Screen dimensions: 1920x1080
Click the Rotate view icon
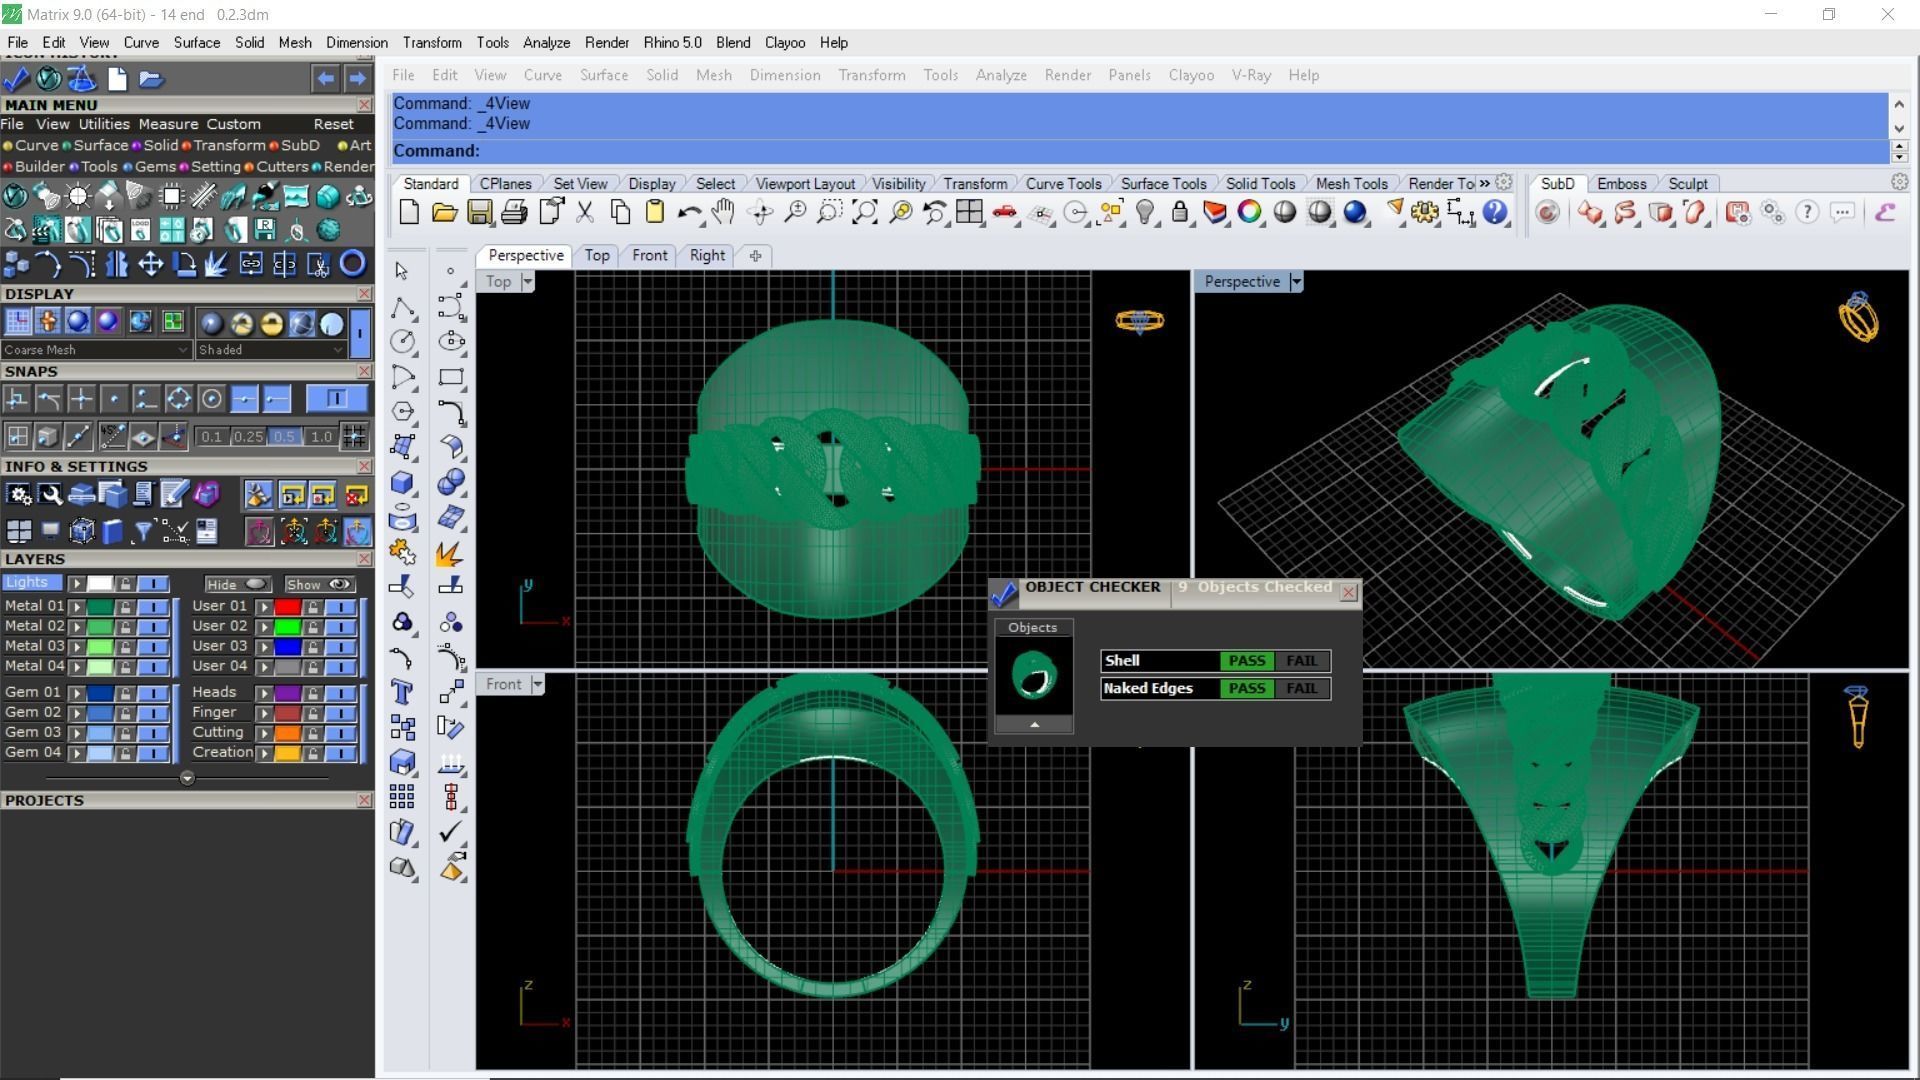click(760, 212)
